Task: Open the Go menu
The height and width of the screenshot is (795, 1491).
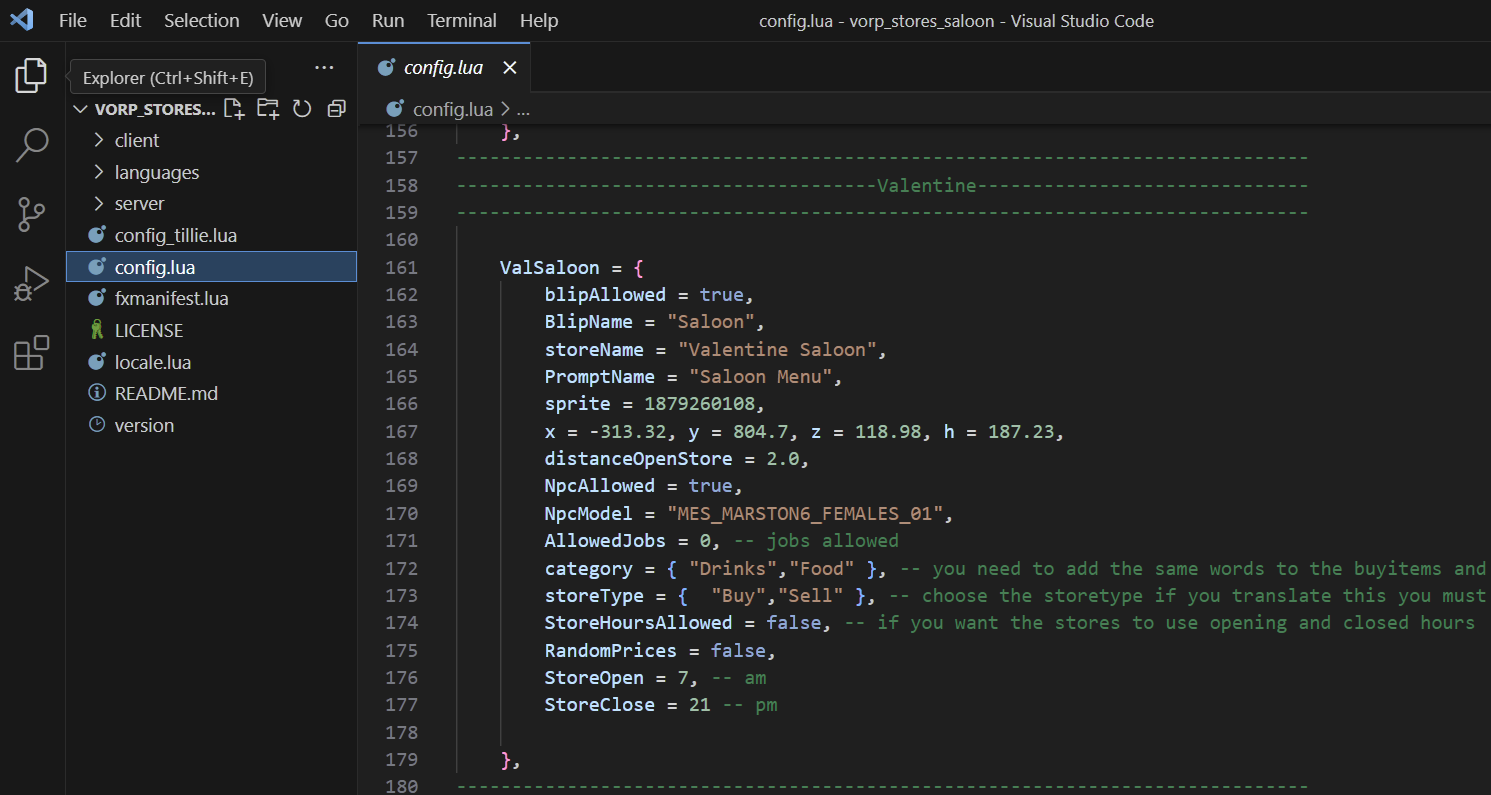Action: point(337,20)
